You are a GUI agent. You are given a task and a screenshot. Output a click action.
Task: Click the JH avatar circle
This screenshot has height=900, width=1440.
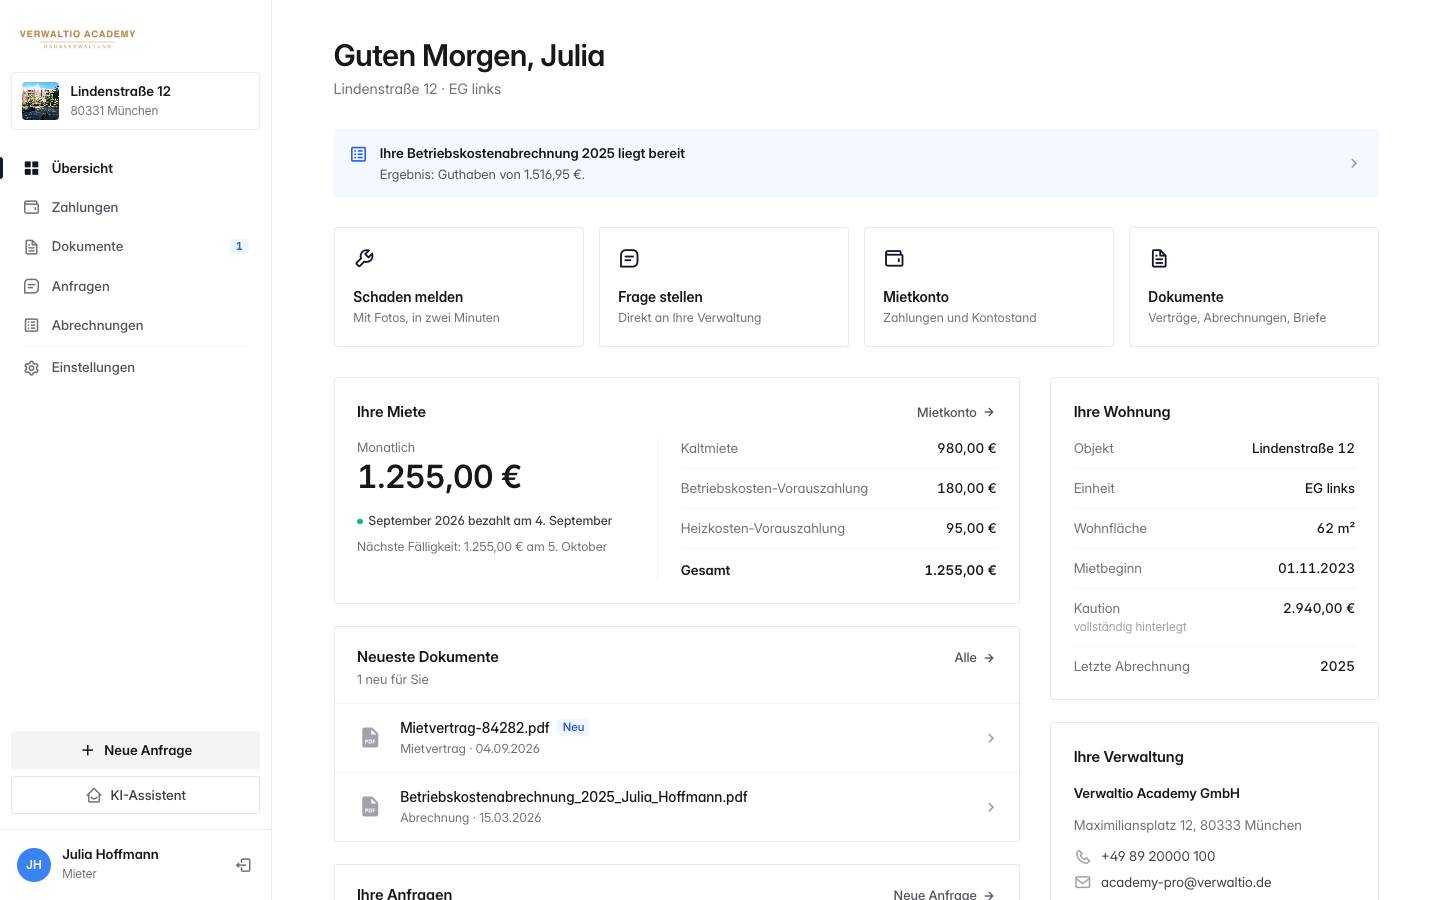[x=34, y=865]
